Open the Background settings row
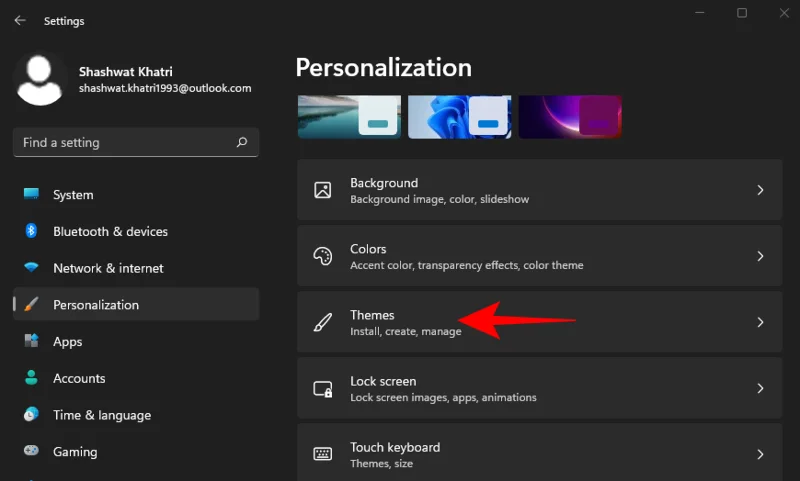The image size is (800, 481). coord(539,190)
